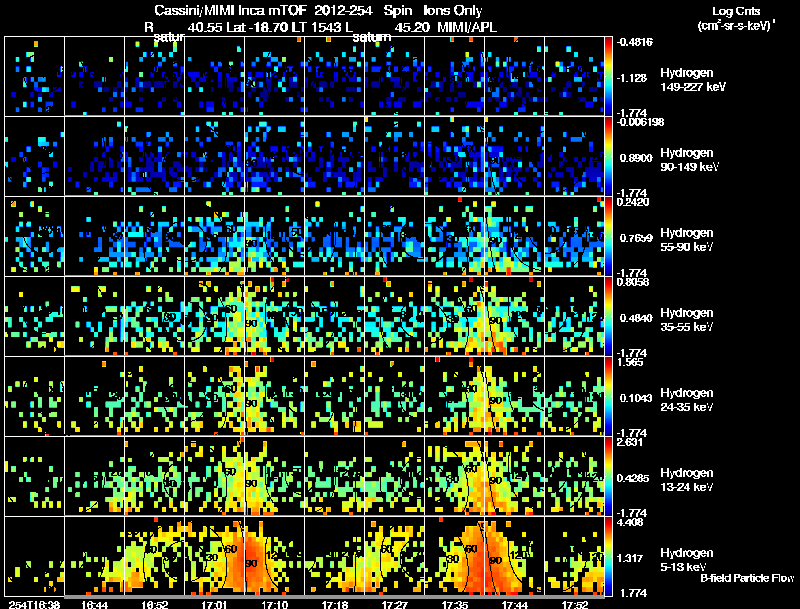Image resolution: width=800 pixels, height=609 pixels.
Task: Click the 0.8900 colorbar value
Action: [x=636, y=158]
